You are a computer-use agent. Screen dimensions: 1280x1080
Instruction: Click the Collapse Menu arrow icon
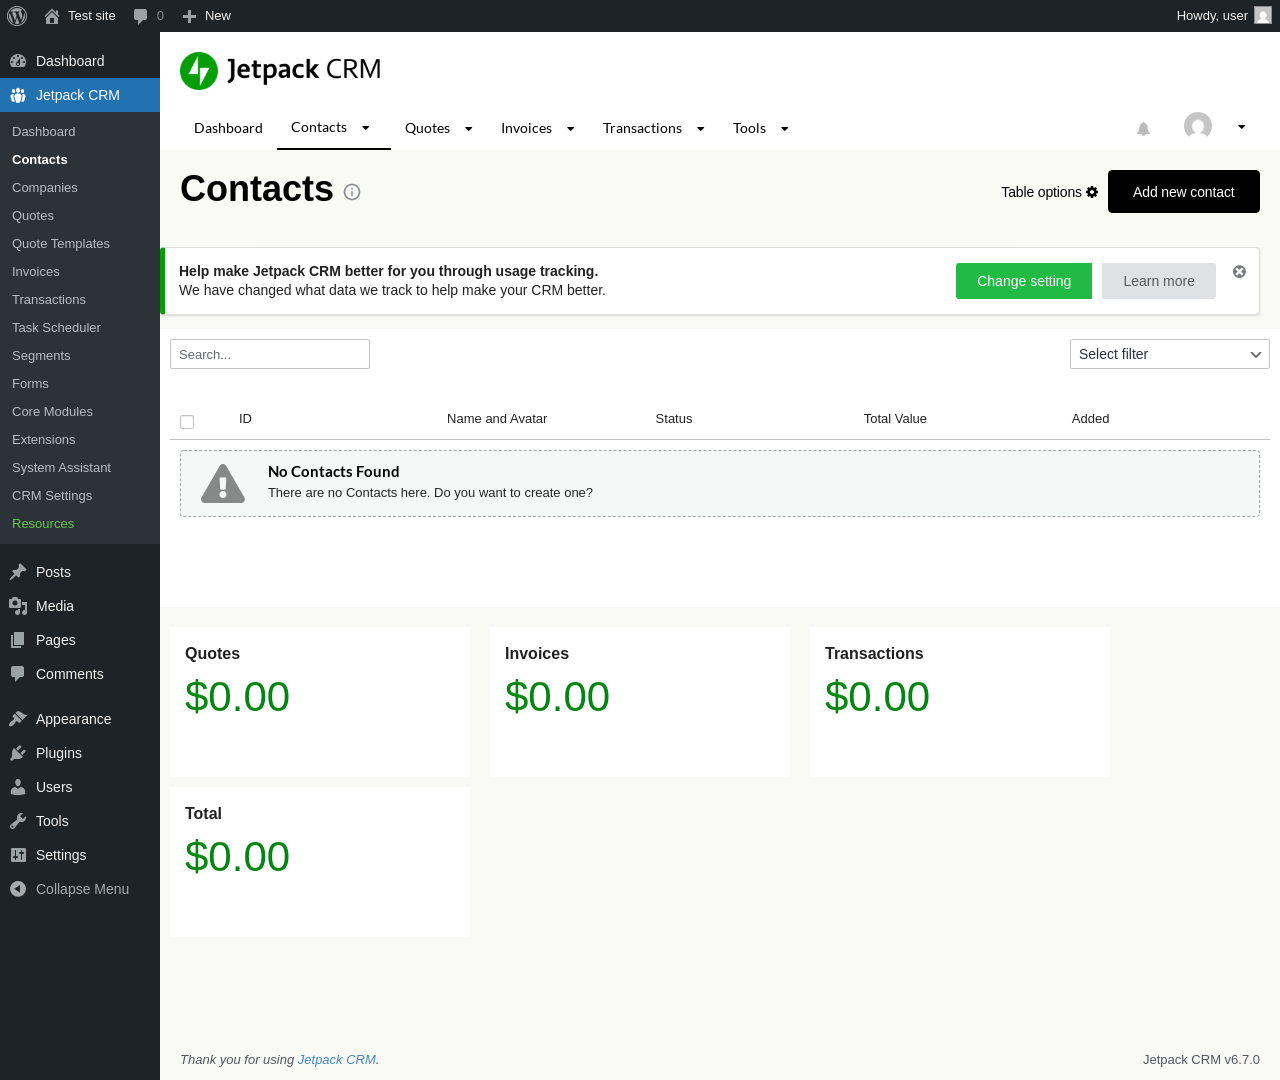(x=18, y=889)
